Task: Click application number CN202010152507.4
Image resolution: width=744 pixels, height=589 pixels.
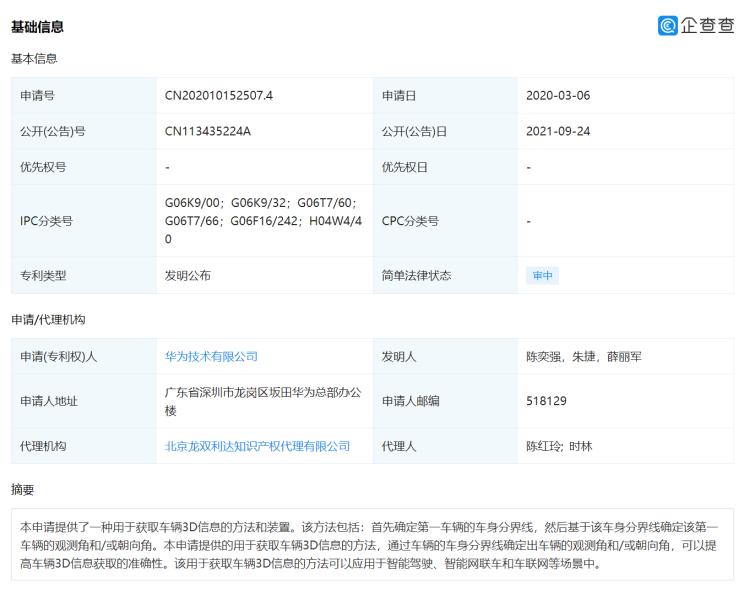Action: (x=219, y=96)
